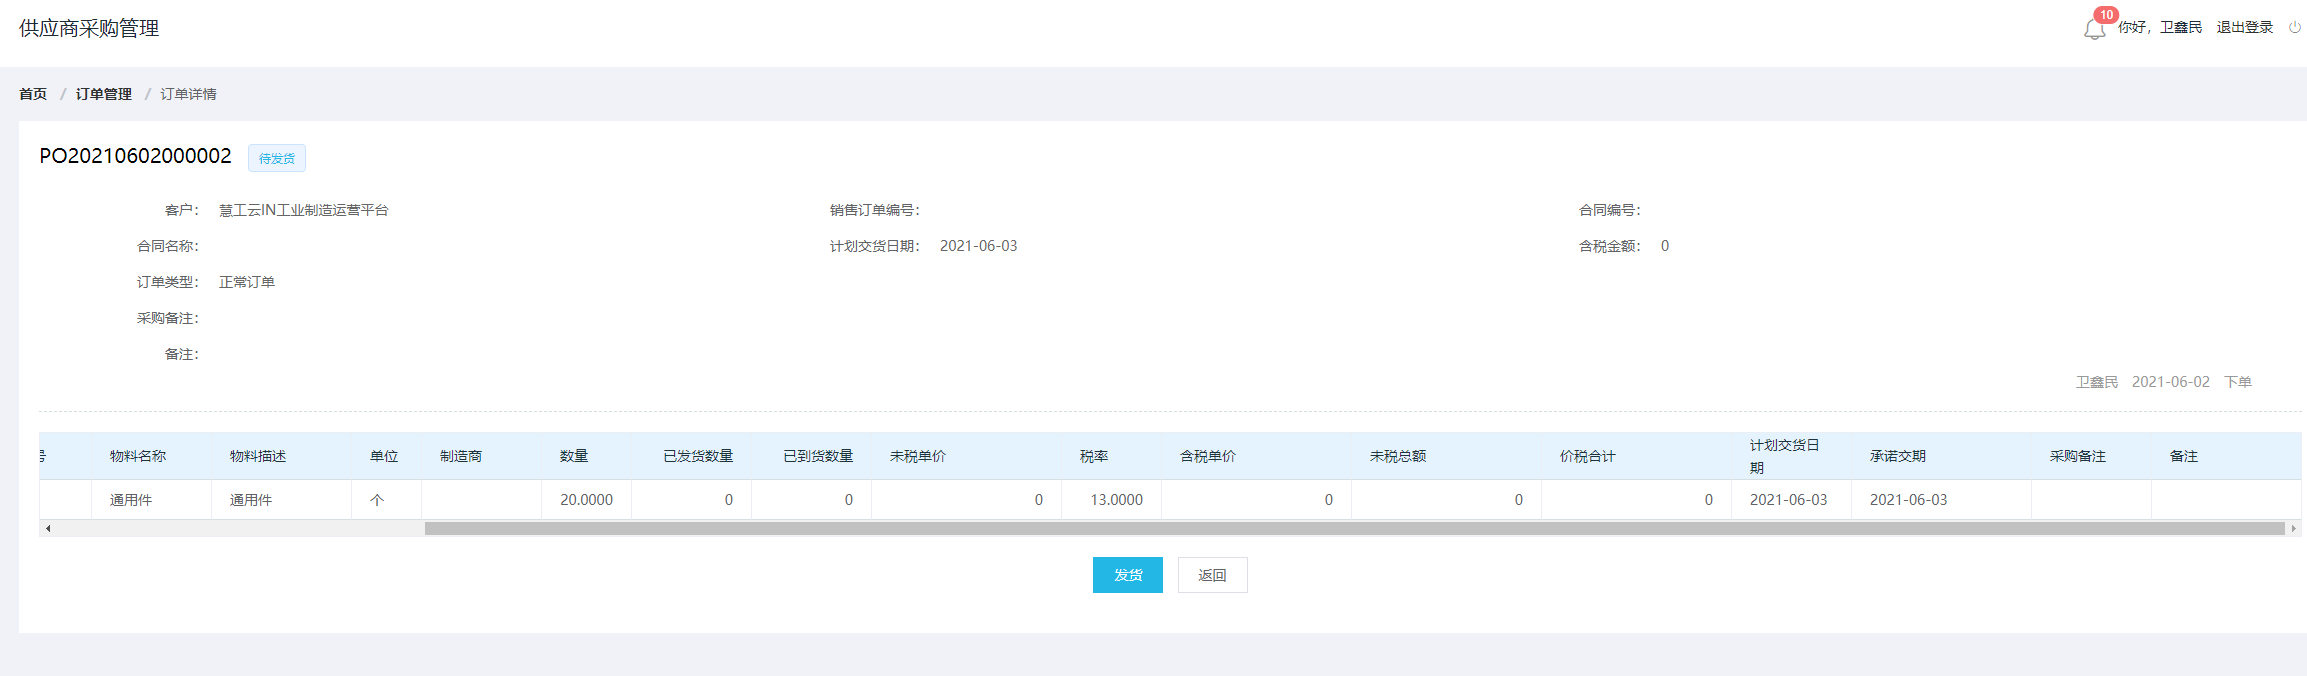Click the 供应商采购管理 app title

pyautogui.click(x=89, y=29)
